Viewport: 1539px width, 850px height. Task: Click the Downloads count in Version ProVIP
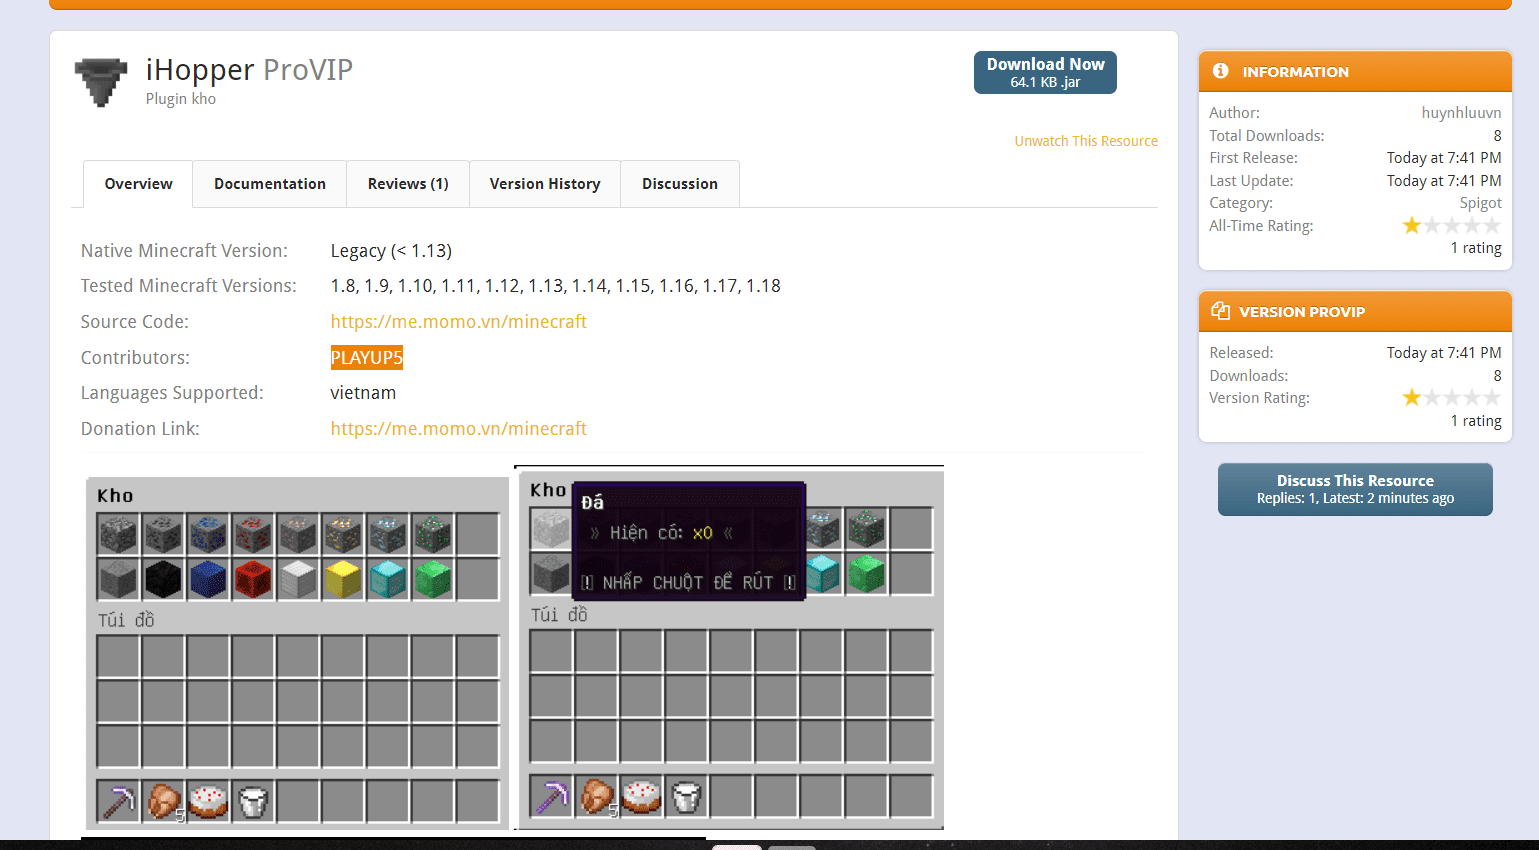point(1497,376)
